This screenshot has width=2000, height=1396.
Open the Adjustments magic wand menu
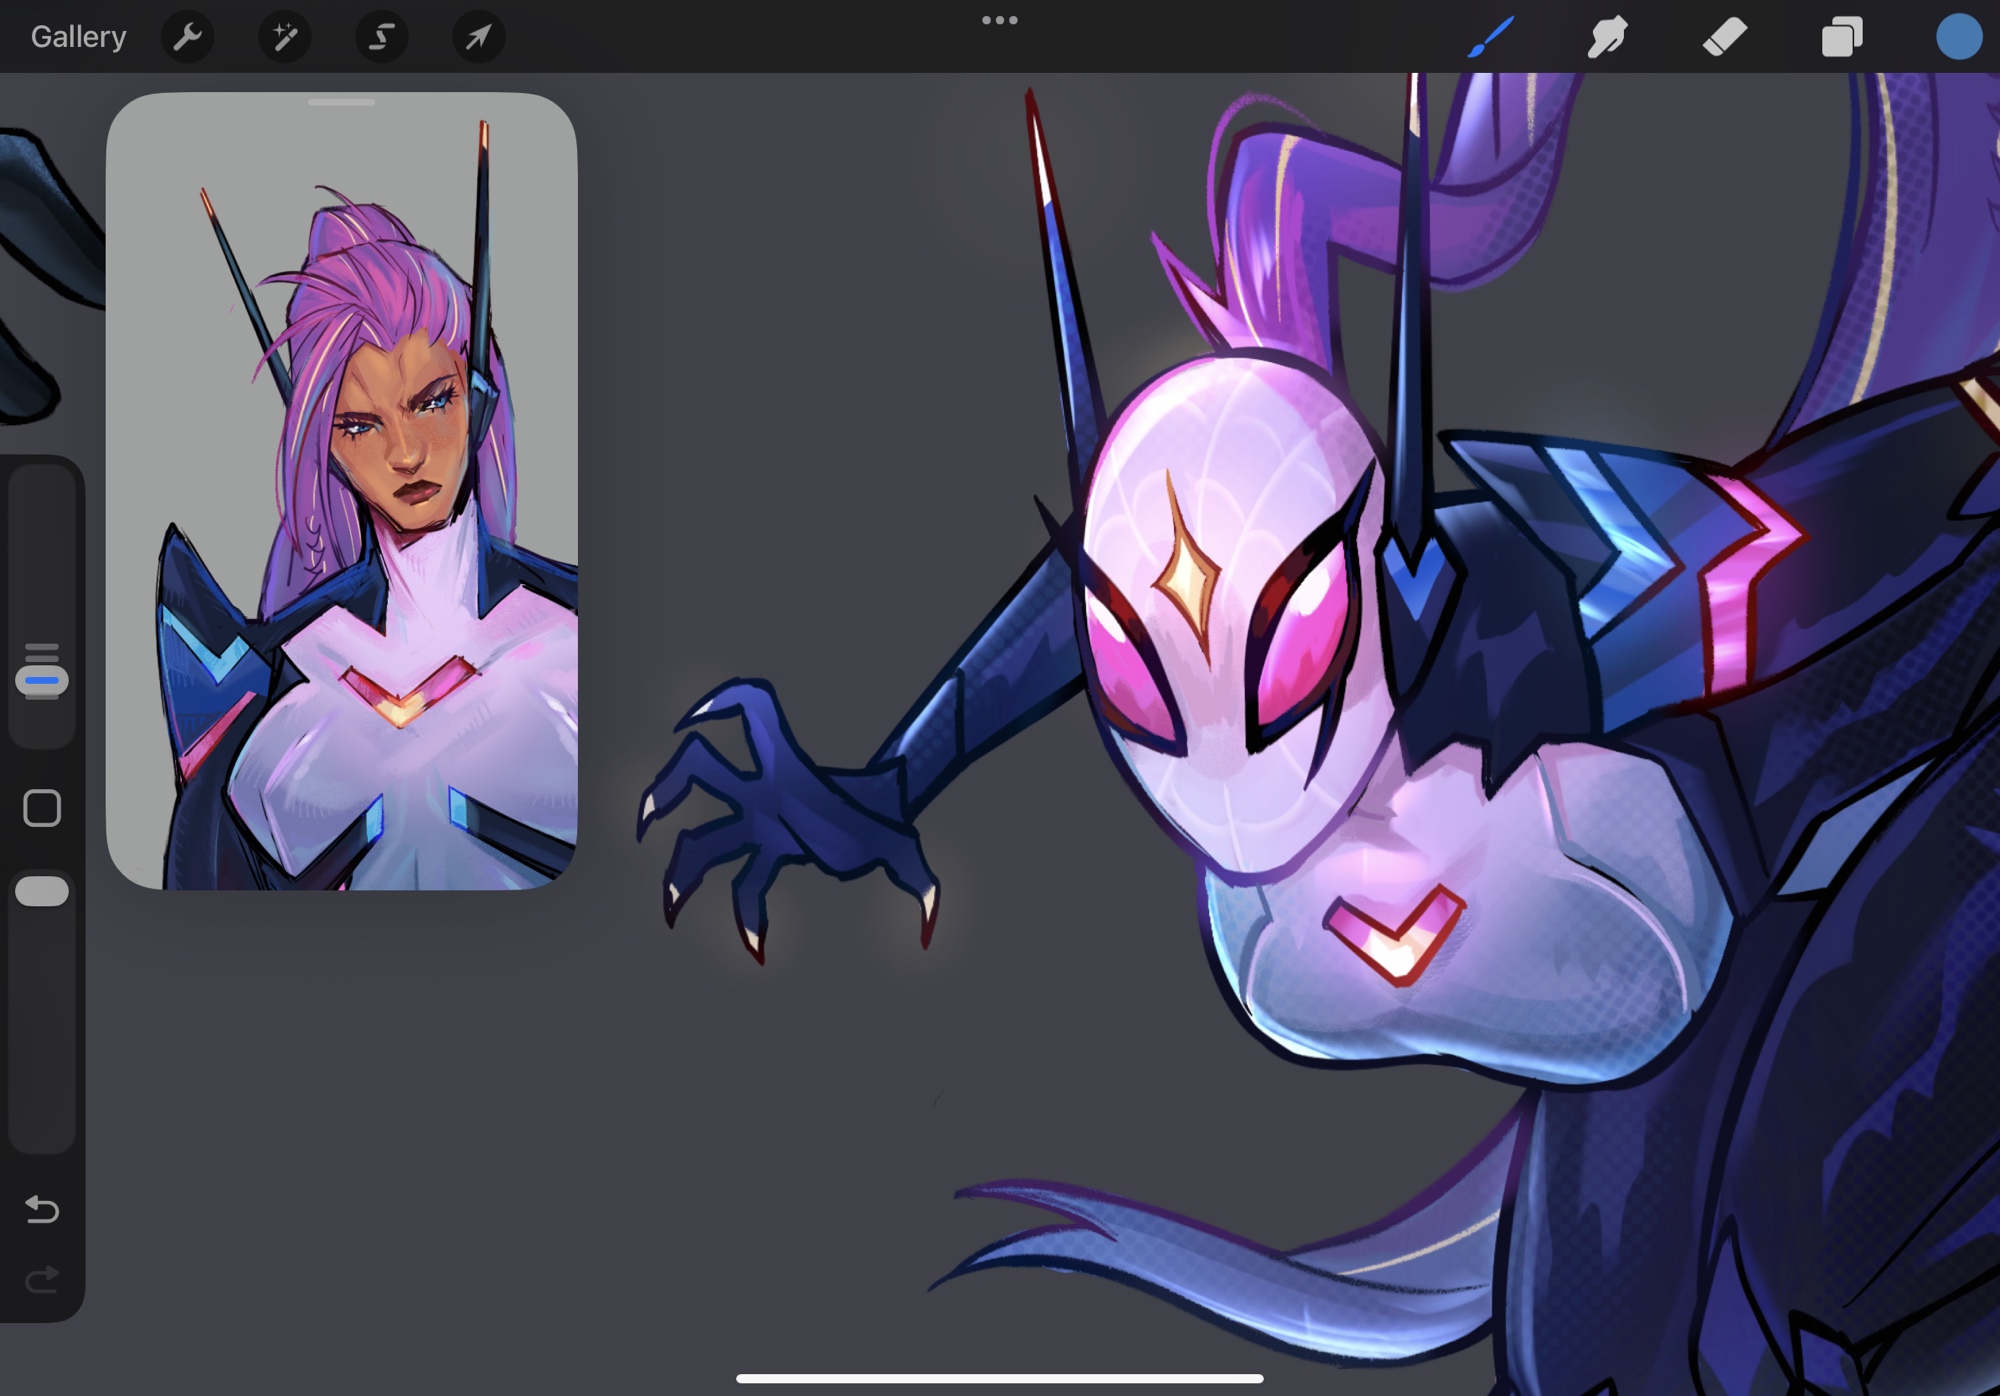(284, 37)
